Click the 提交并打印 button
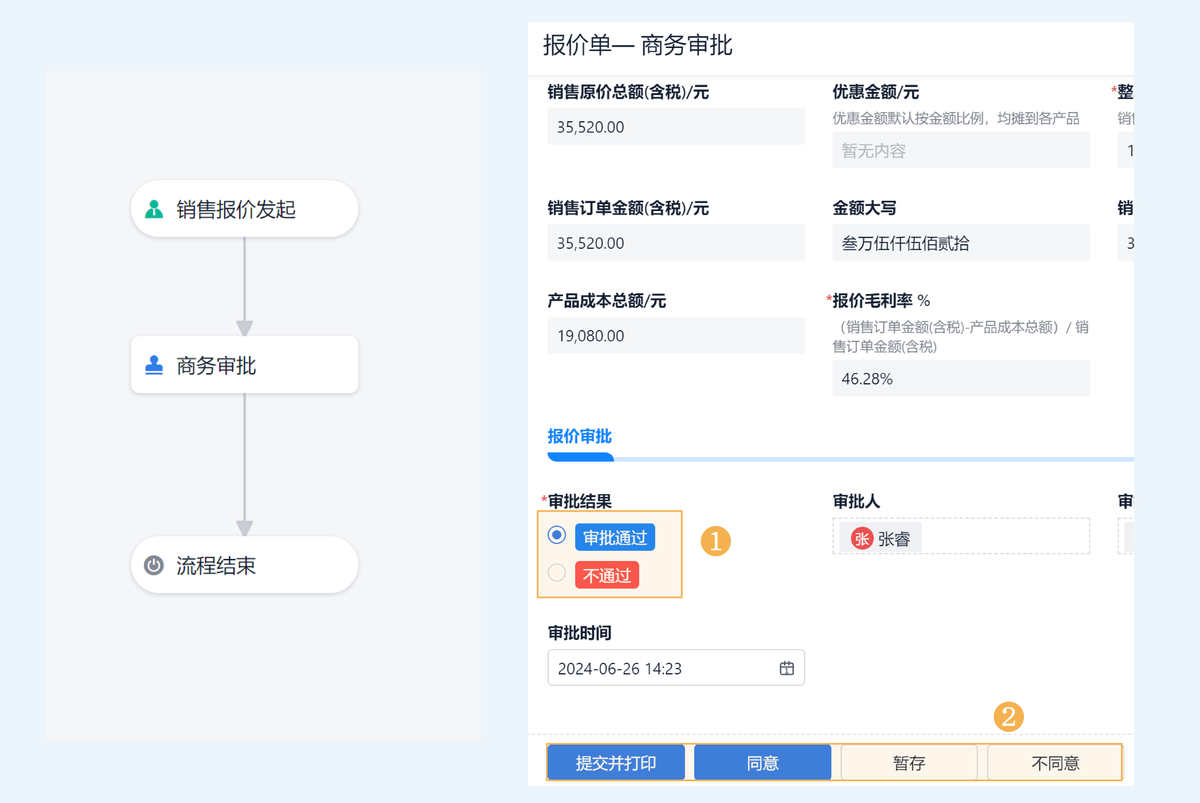Viewport: 1200px width, 803px height. 616,762
